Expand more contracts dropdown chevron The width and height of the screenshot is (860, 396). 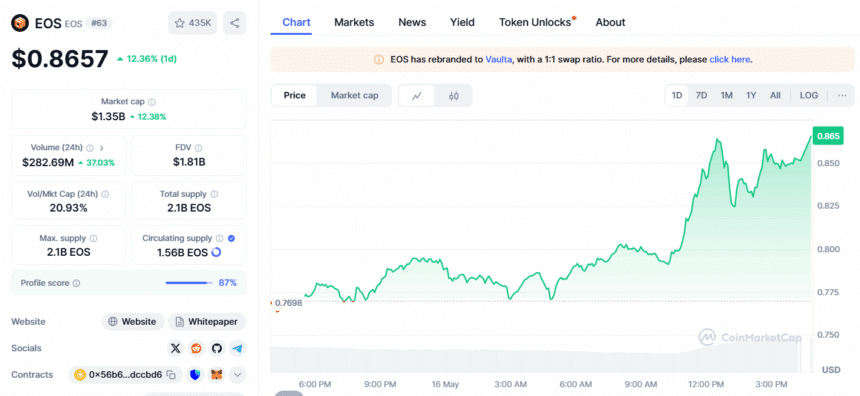click(237, 375)
